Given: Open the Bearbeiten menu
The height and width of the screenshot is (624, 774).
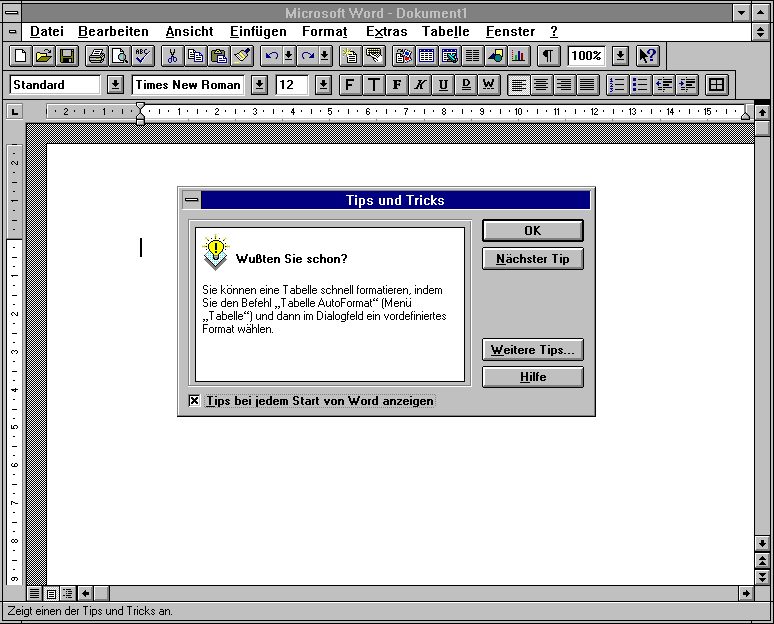Looking at the screenshot, I should [x=113, y=32].
